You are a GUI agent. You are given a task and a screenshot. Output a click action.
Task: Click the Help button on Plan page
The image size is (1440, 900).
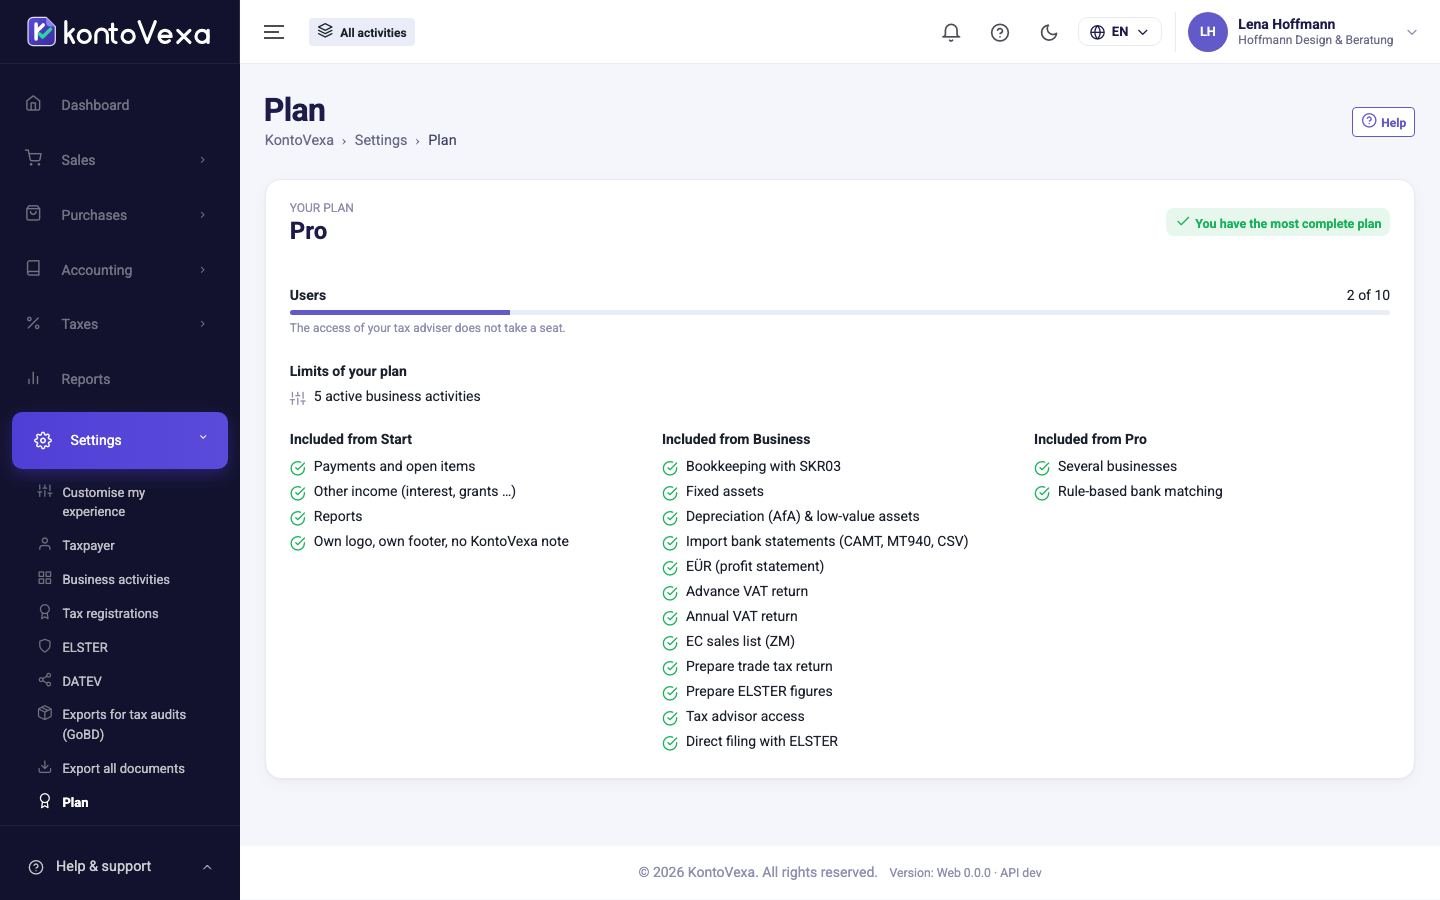click(x=1383, y=122)
